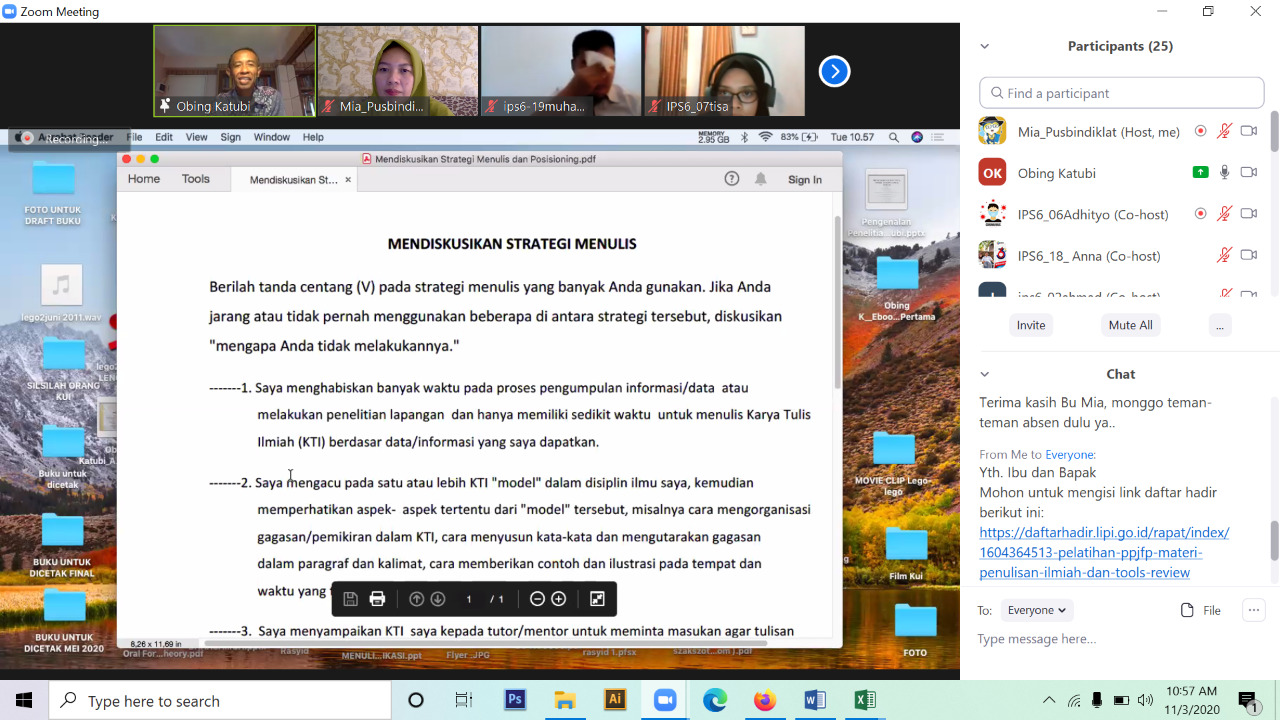Collapse the Participants panel chevron
Image resolution: width=1280 pixels, height=720 pixels.
click(x=985, y=46)
